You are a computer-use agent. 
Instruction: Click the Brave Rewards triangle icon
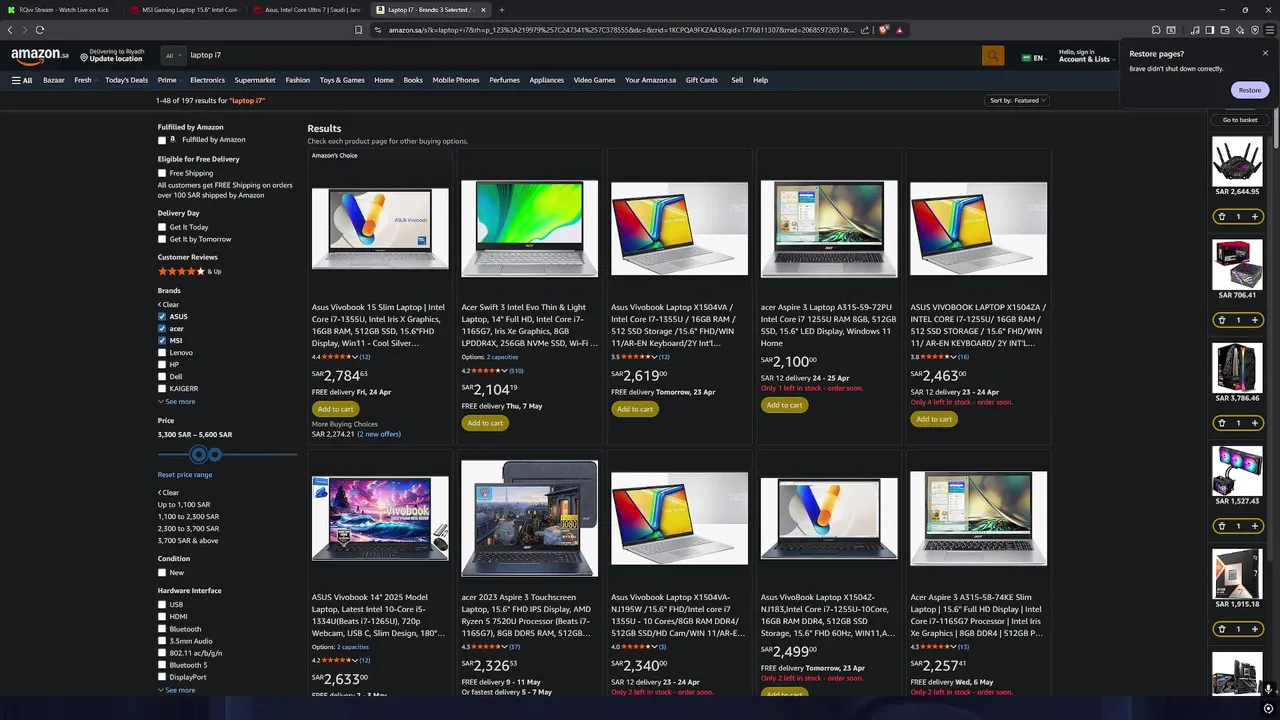point(899,30)
